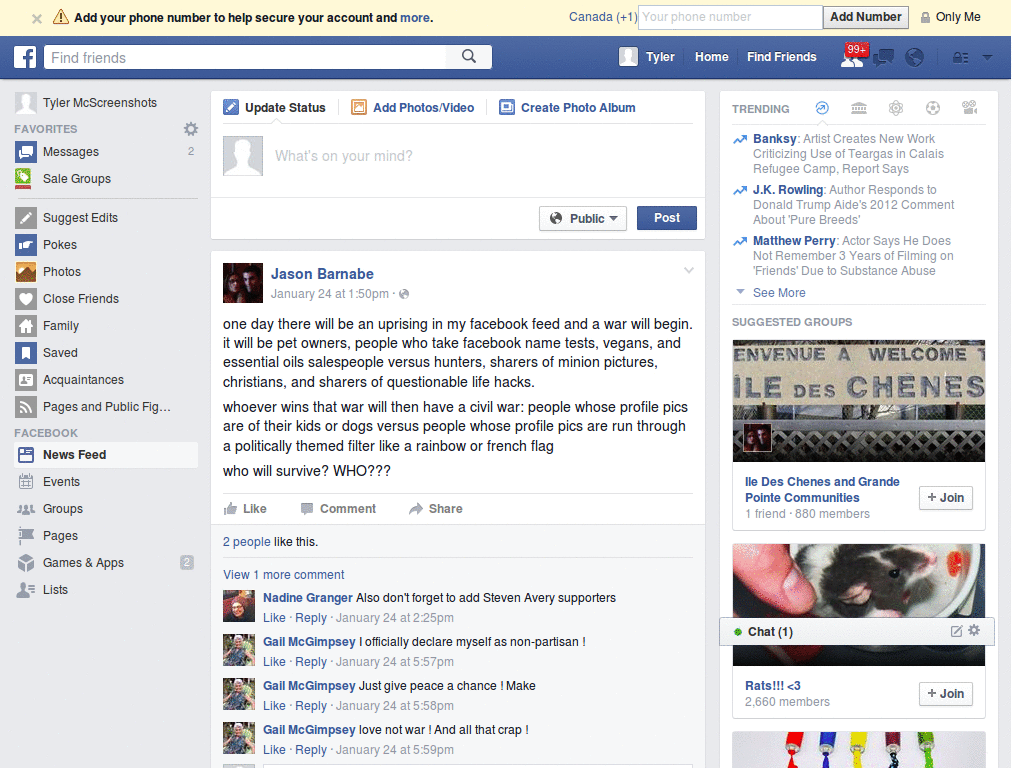Open Sale Groups in the sidebar
Image resolution: width=1024 pixels, height=768 pixels.
pos(106,178)
